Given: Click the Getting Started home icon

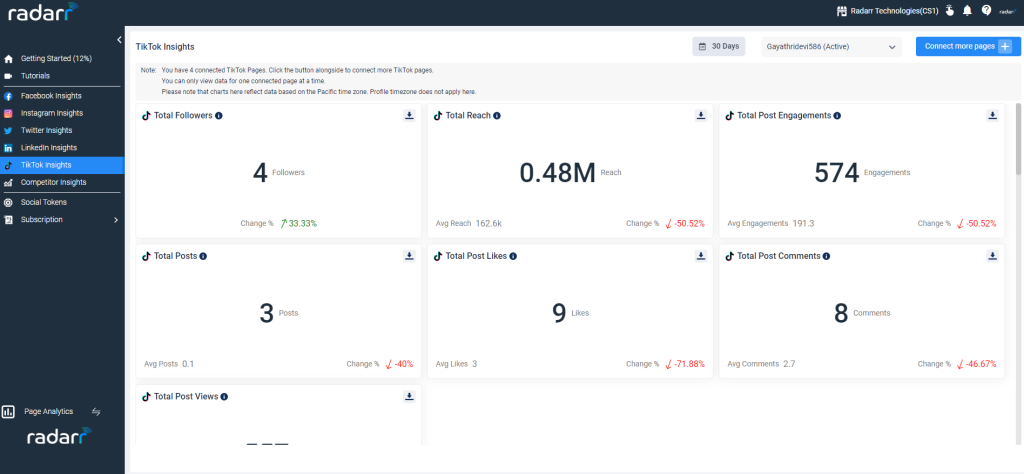Looking at the screenshot, I should pos(8,59).
